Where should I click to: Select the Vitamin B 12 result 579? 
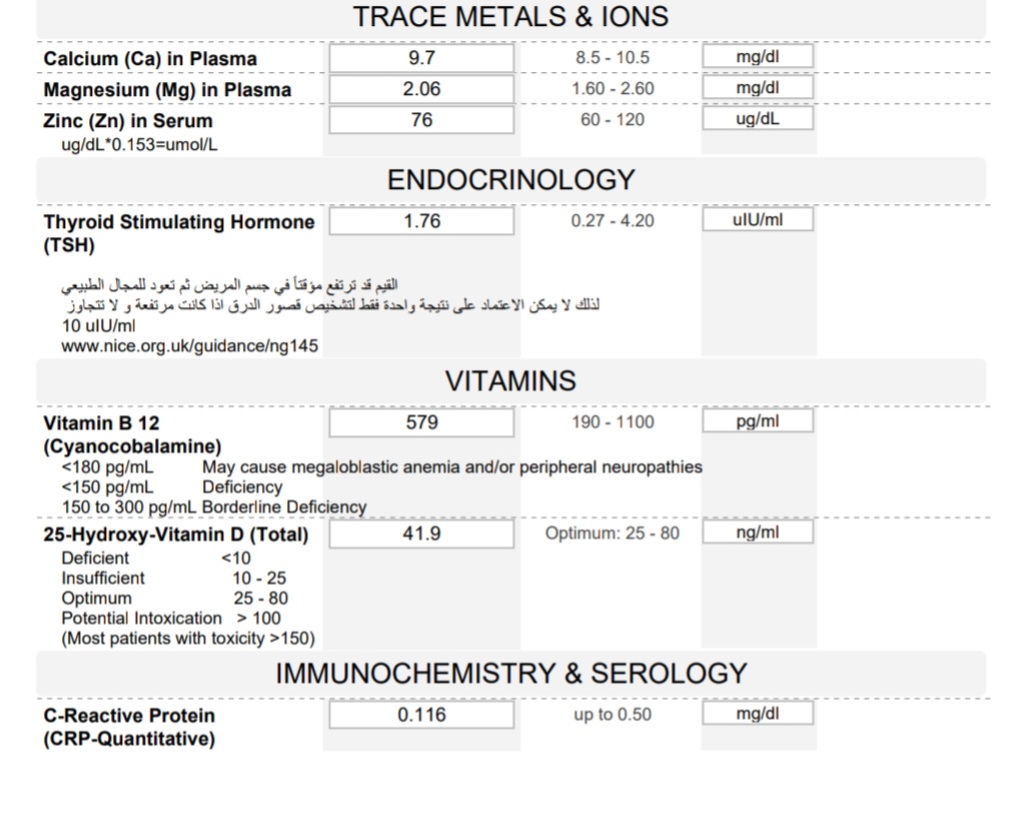coord(421,423)
